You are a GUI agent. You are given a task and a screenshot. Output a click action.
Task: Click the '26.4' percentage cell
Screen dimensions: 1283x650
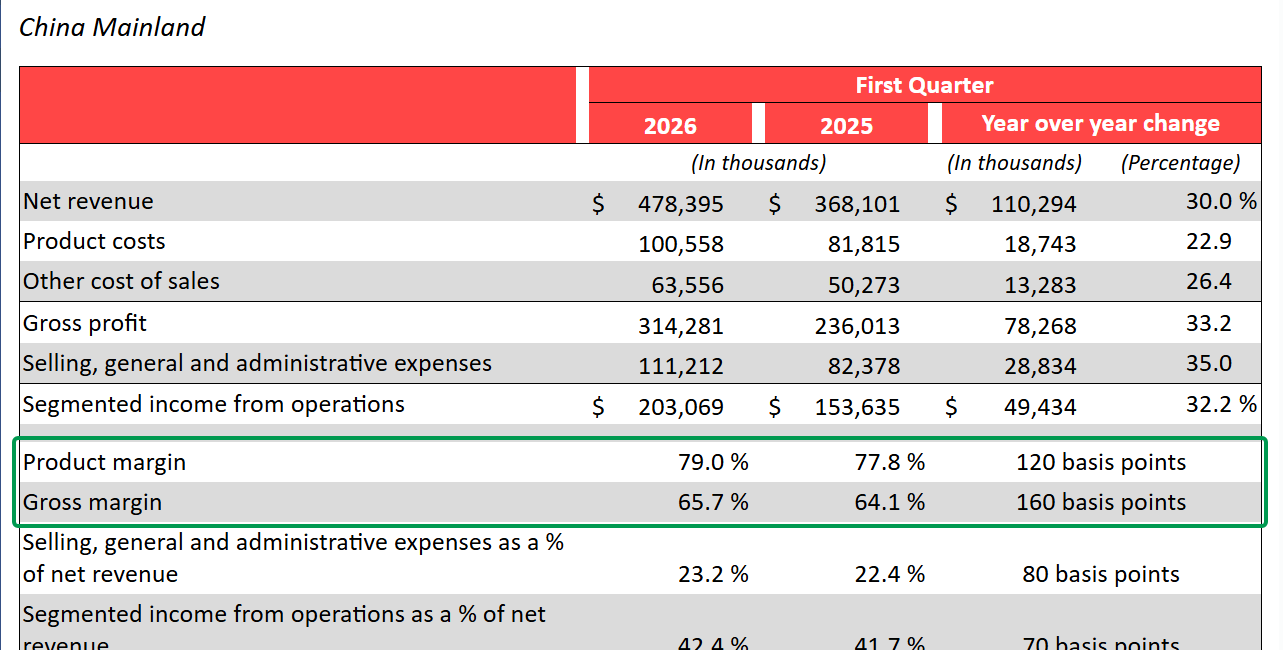1208,281
